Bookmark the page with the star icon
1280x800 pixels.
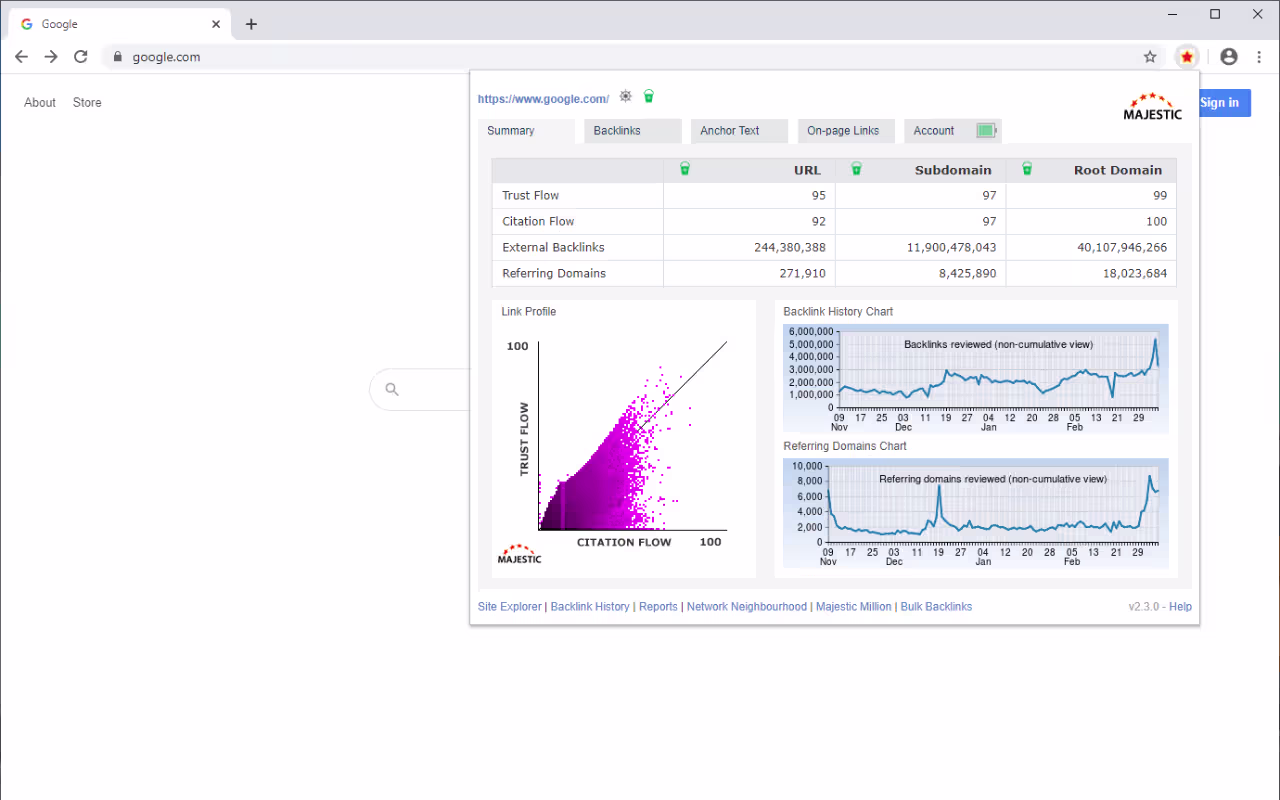[x=1150, y=57]
